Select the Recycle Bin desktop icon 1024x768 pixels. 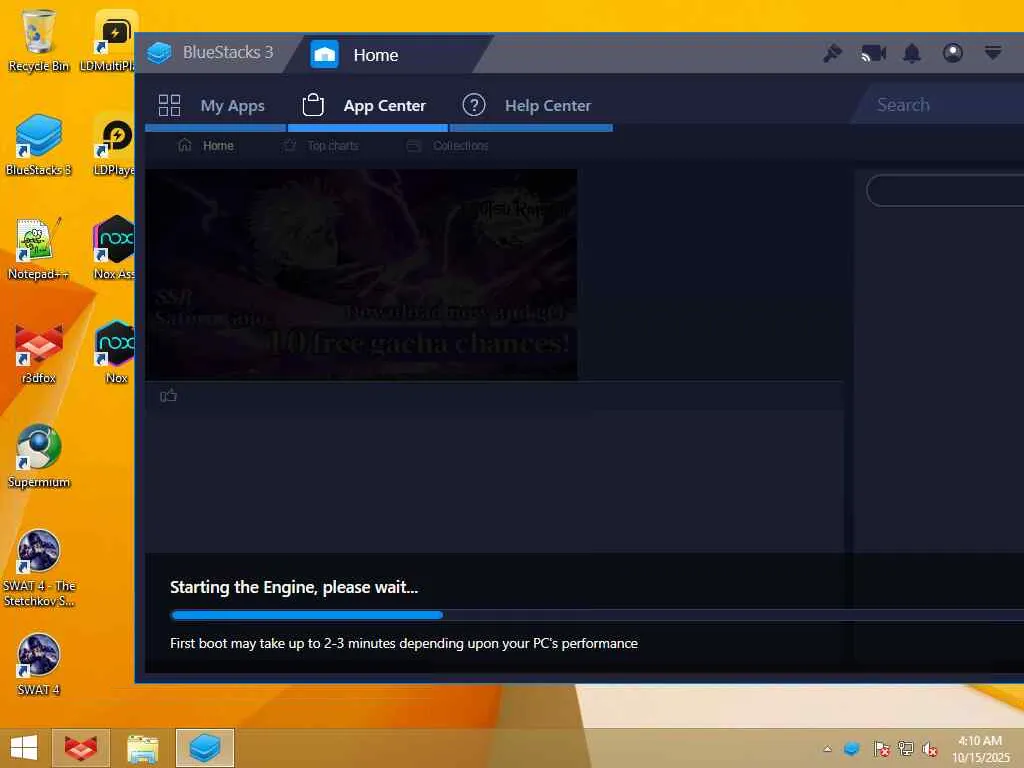[x=39, y=40]
